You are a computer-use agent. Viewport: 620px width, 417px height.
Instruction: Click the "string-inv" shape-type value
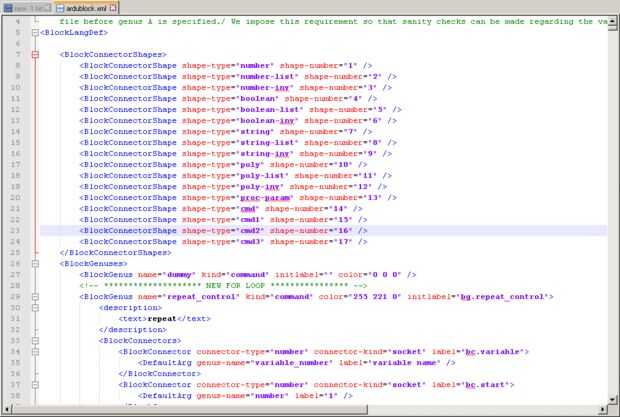(x=265, y=154)
